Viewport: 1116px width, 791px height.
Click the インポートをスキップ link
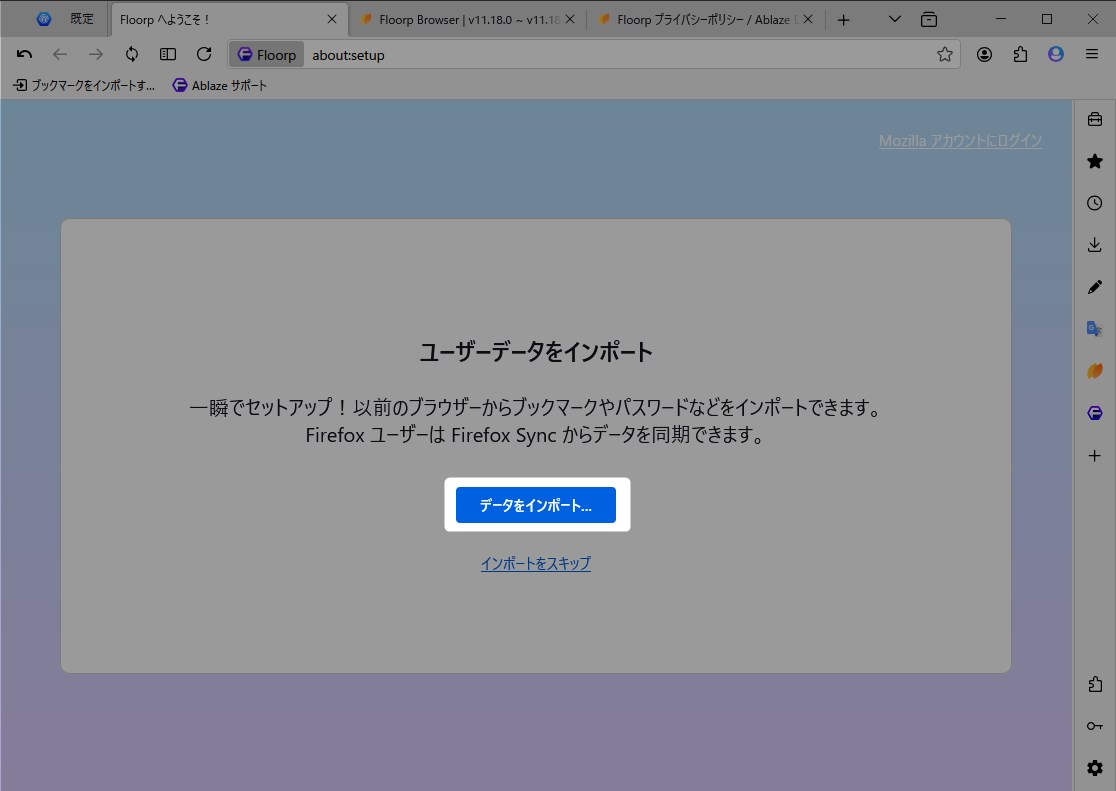click(x=535, y=563)
